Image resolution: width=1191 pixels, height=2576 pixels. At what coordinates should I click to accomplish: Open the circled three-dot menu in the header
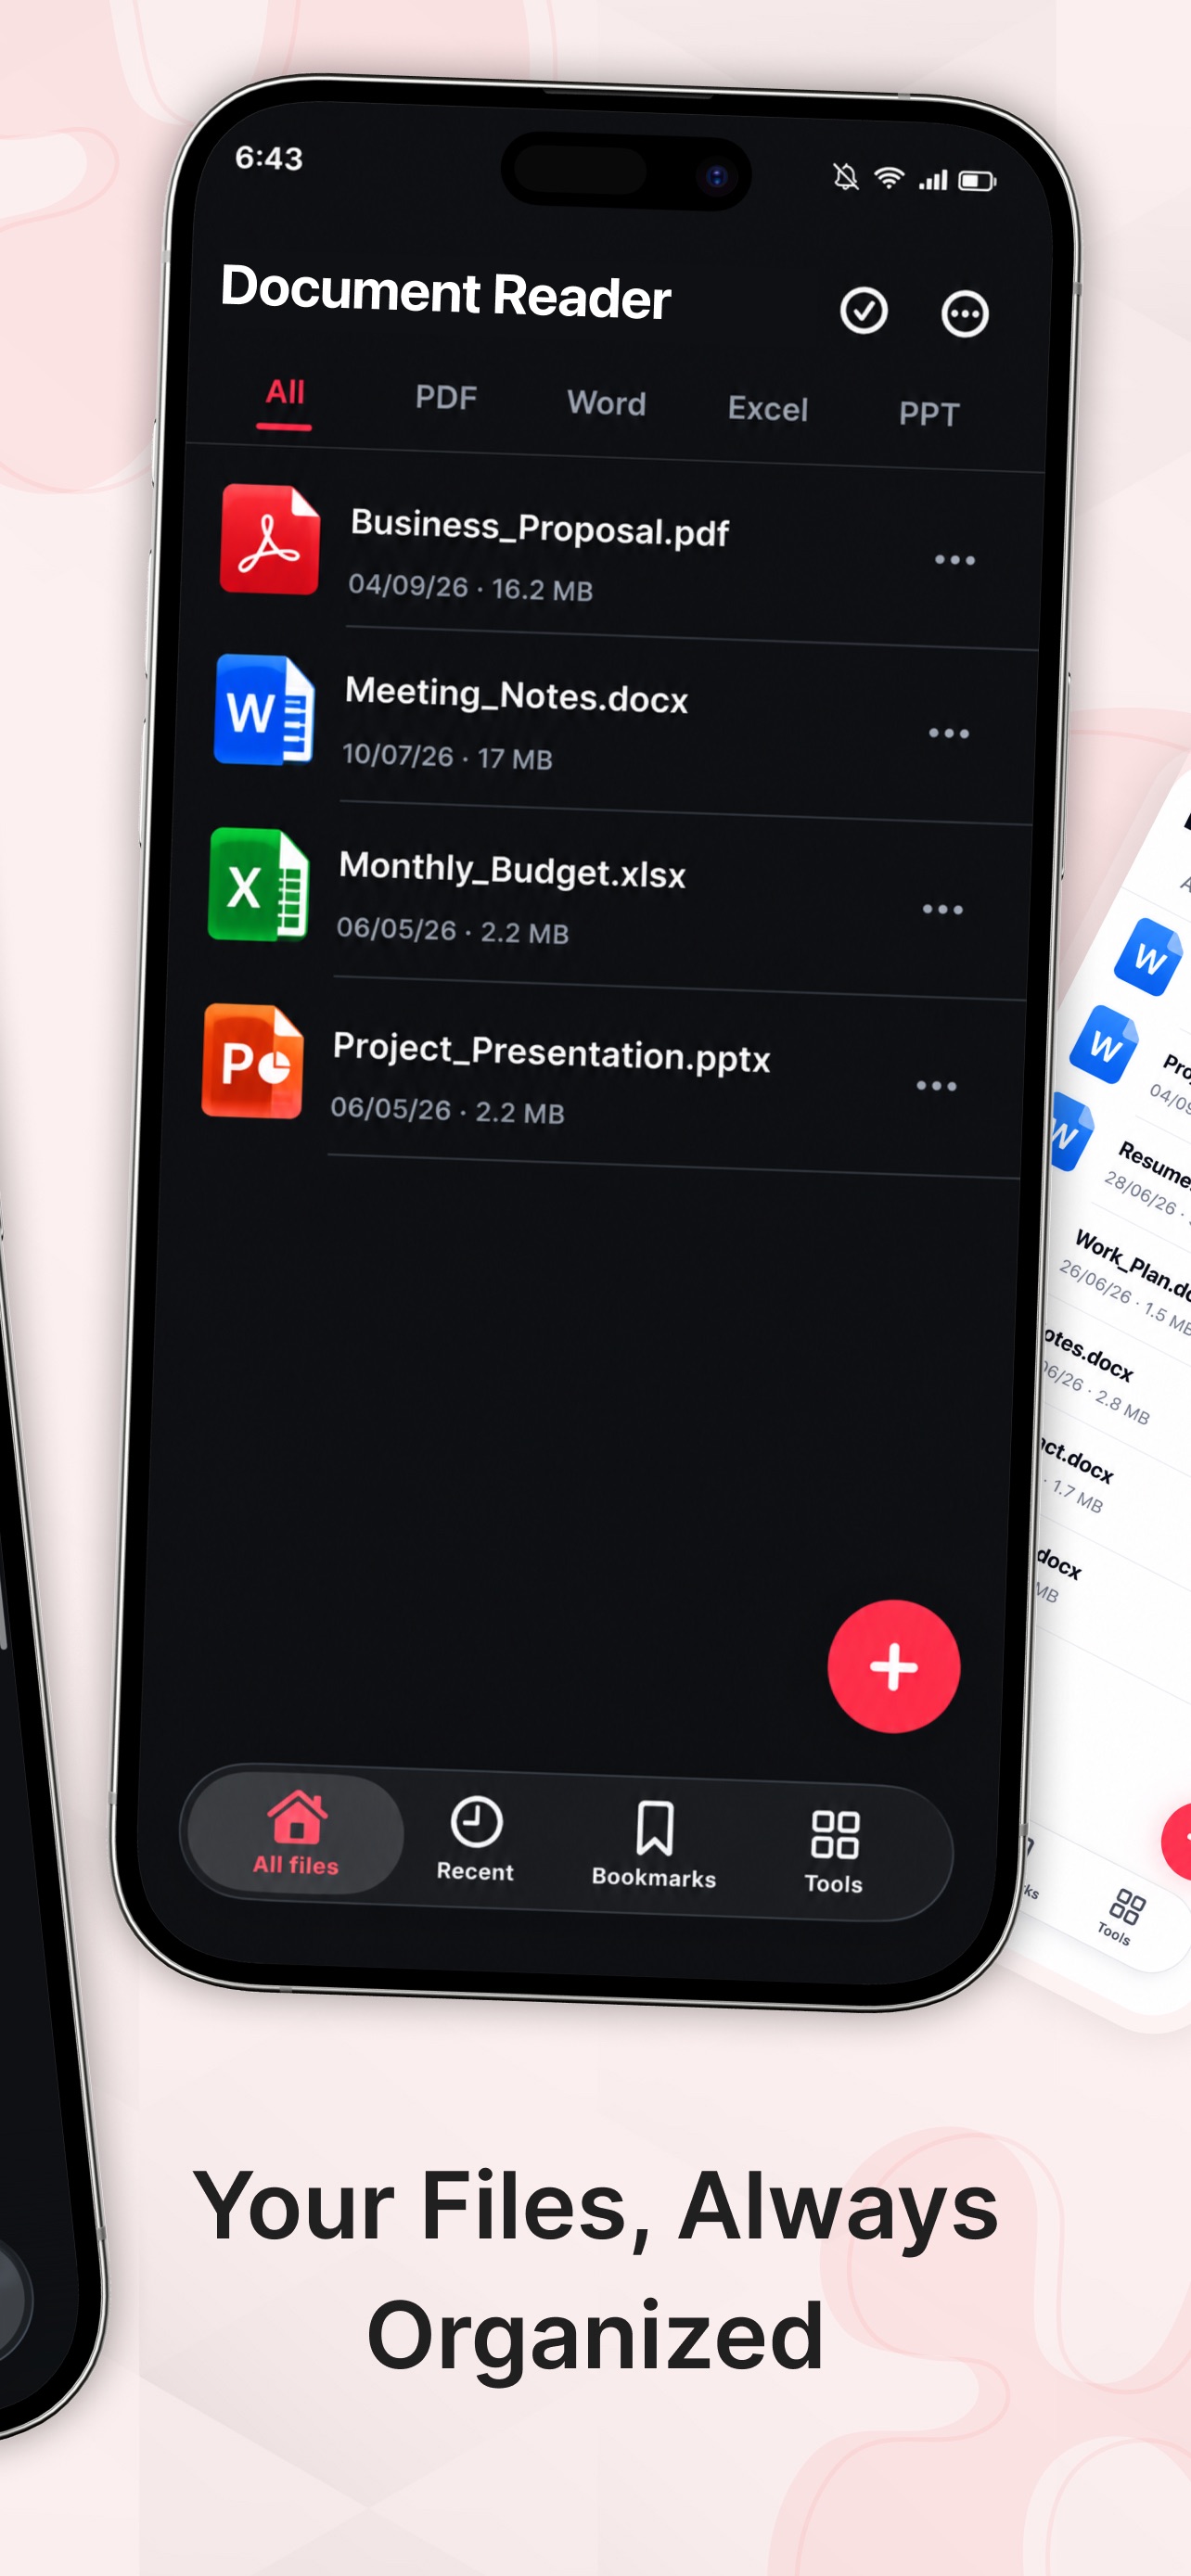click(x=965, y=314)
